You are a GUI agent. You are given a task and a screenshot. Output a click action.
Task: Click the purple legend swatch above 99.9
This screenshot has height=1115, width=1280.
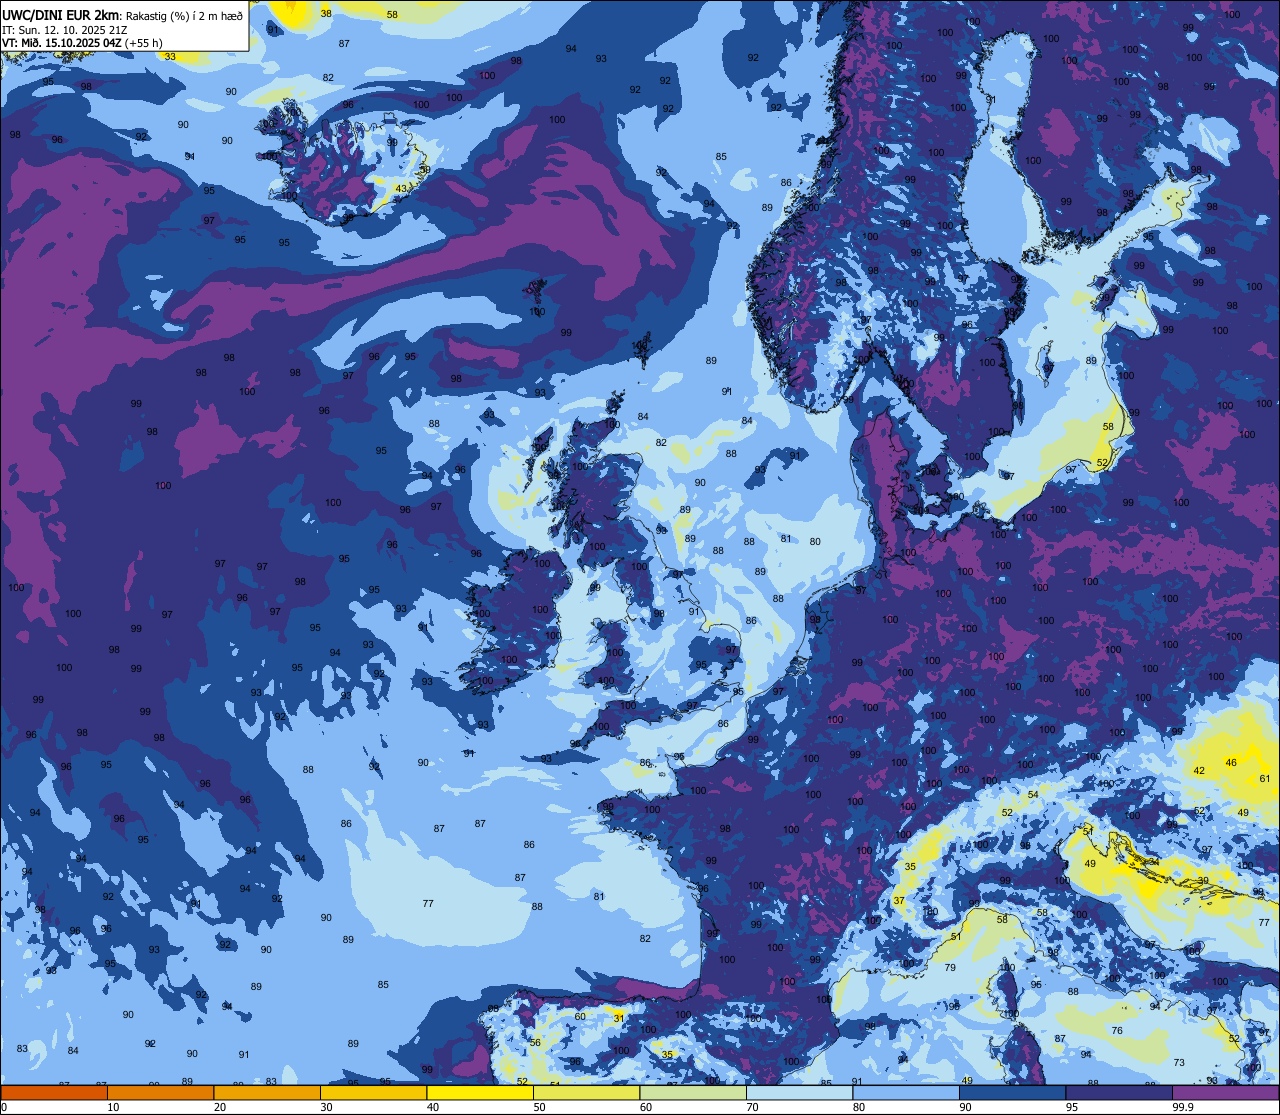[x=1225, y=1092]
